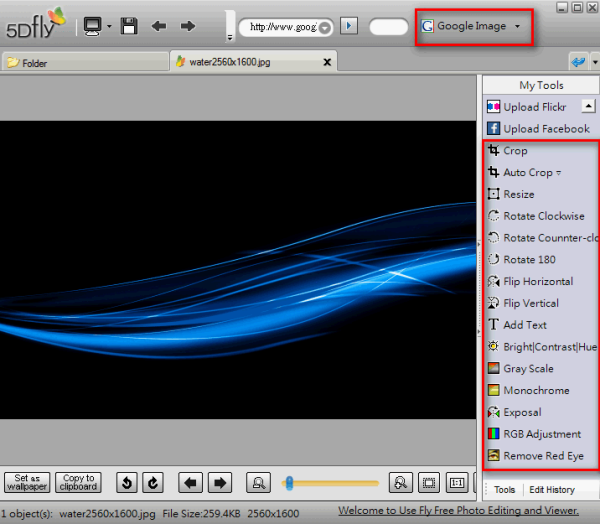Image resolution: width=600 pixels, height=524 pixels.
Task: Use the Remove Red Eye tool
Action: click(542, 456)
